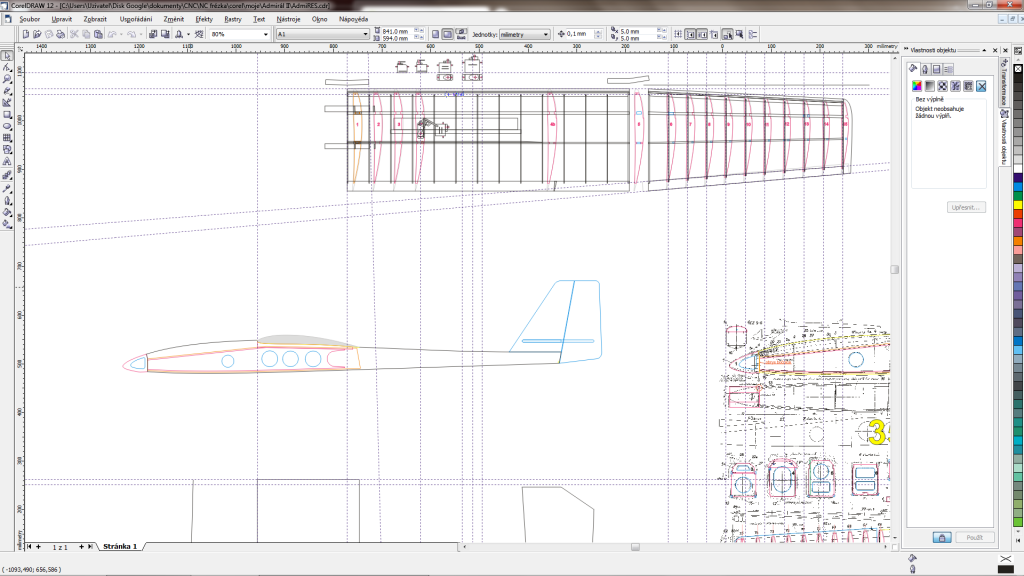Select the Zoom tool in toolbox
The height and width of the screenshot is (576, 1024).
click(7, 78)
